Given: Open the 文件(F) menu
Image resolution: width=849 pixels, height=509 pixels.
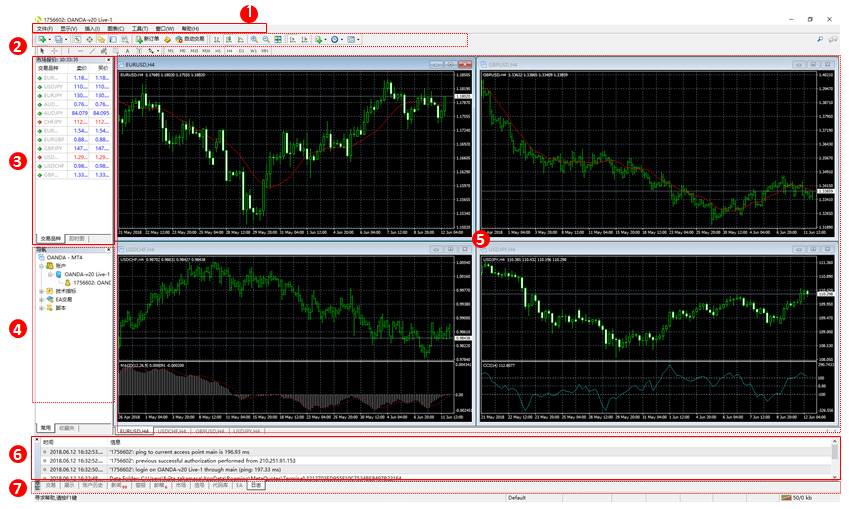Looking at the screenshot, I should 44,28.
